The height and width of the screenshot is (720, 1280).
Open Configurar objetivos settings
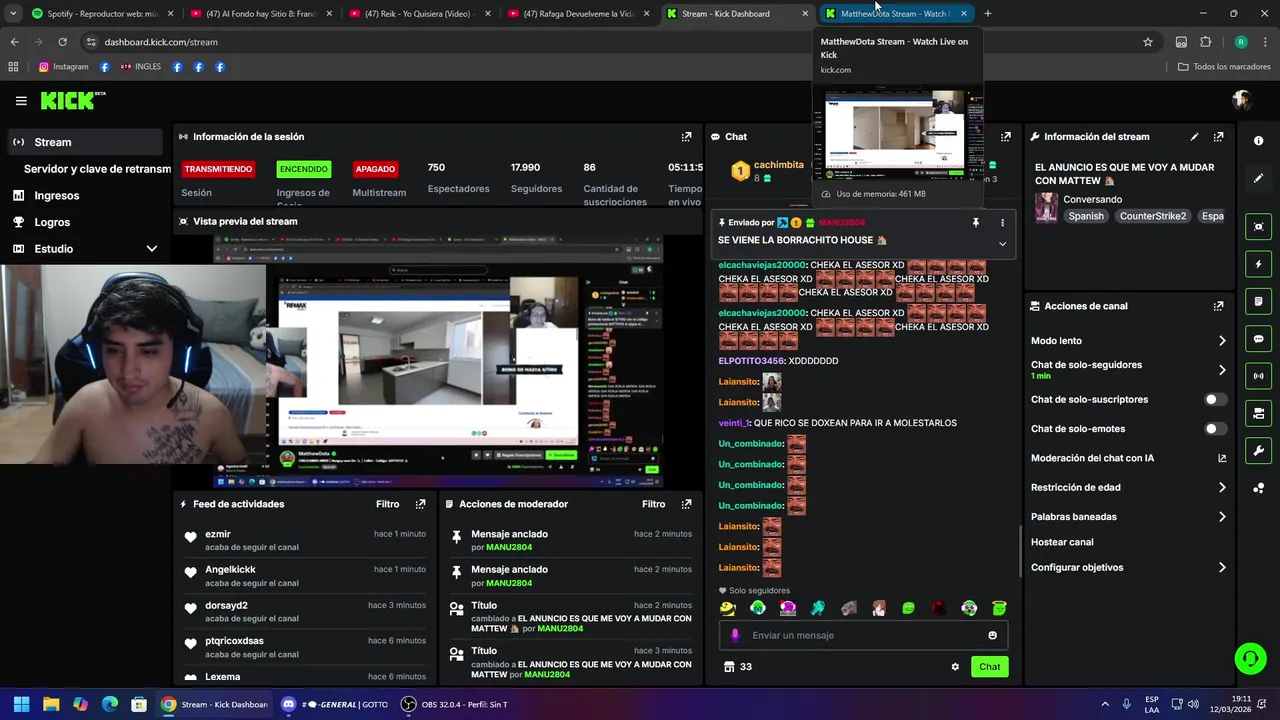click(1128, 567)
